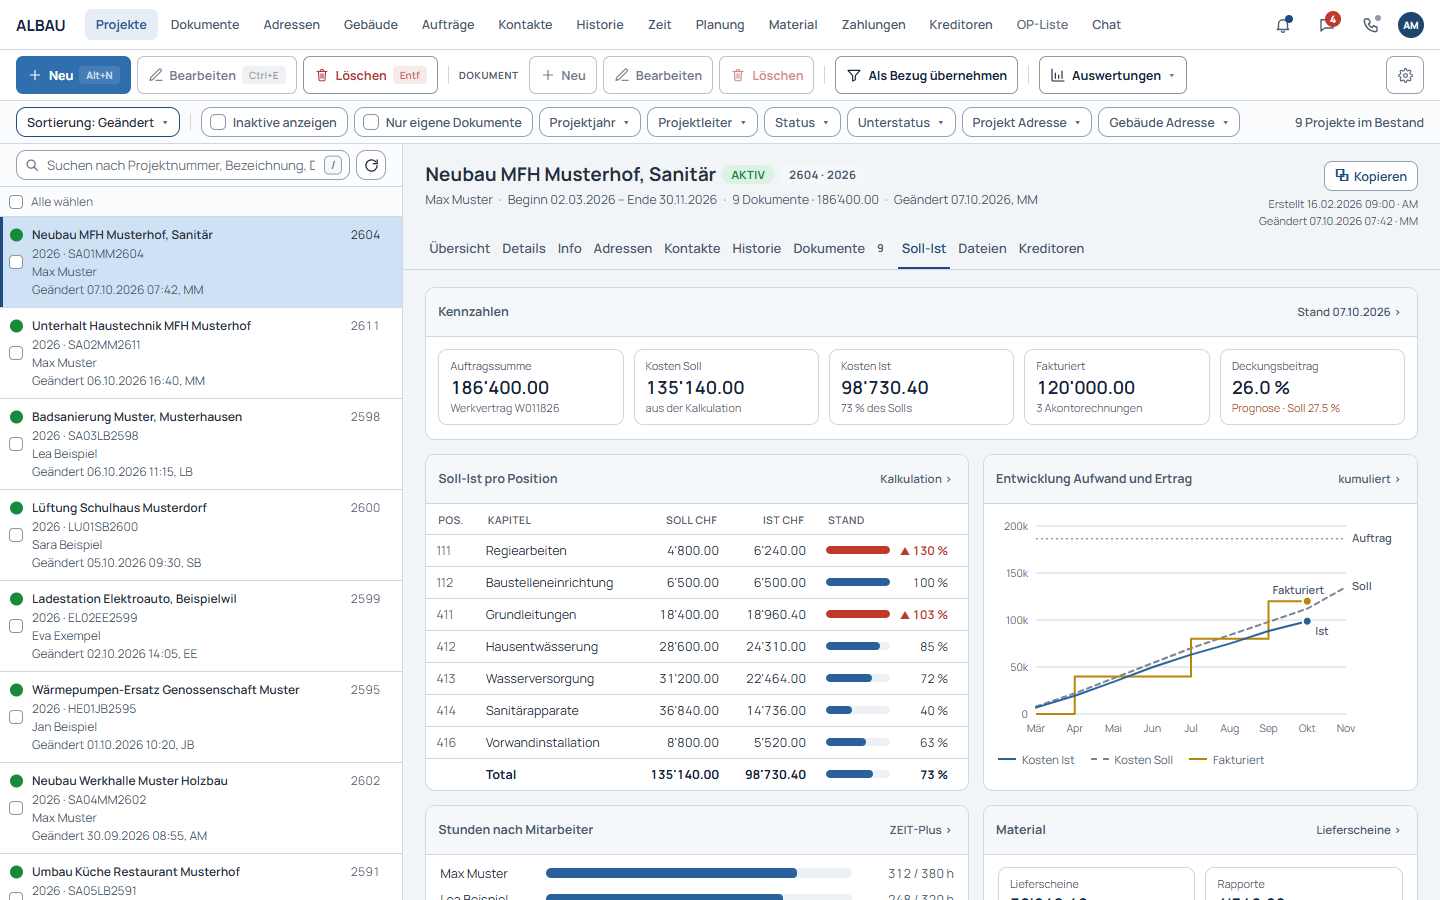Open the Zahlungen menu item
1440x900 pixels.
point(873,25)
